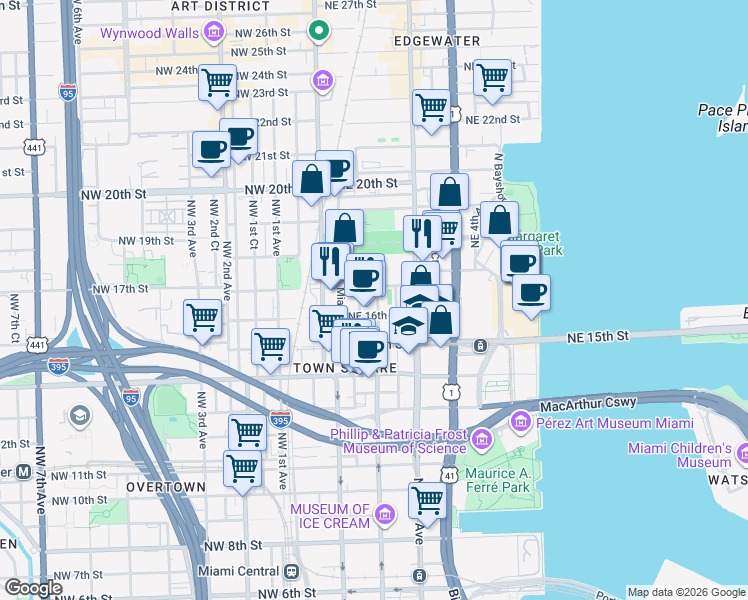The height and width of the screenshot is (600, 748).
Task: Select the coffee cup marker left of NW 21st St
Action: pyautogui.click(x=211, y=150)
